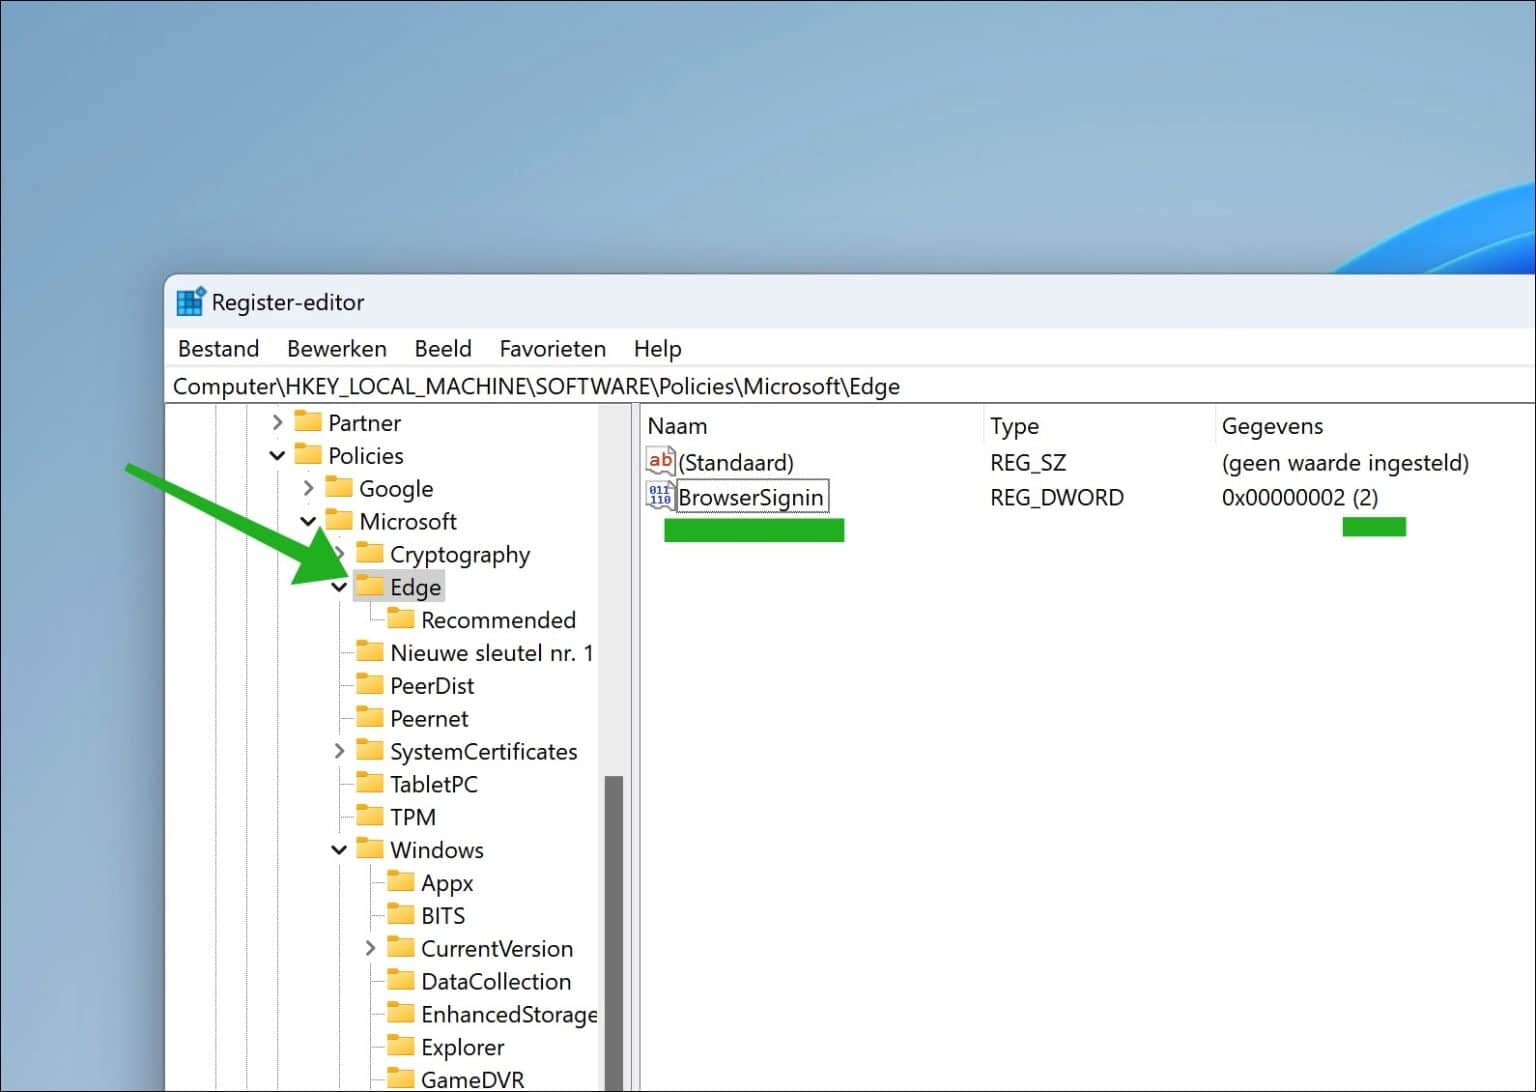
Task: Select the BITS folder icon
Action: [401, 915]
